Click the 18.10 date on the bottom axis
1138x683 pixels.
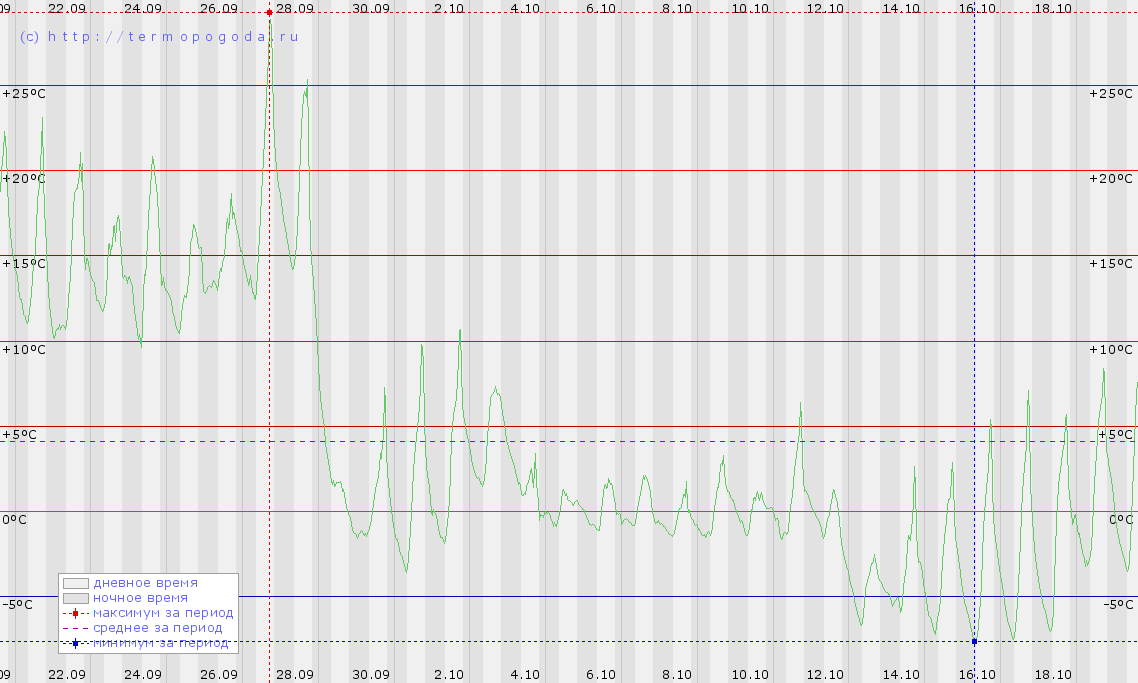[1053, 674]
